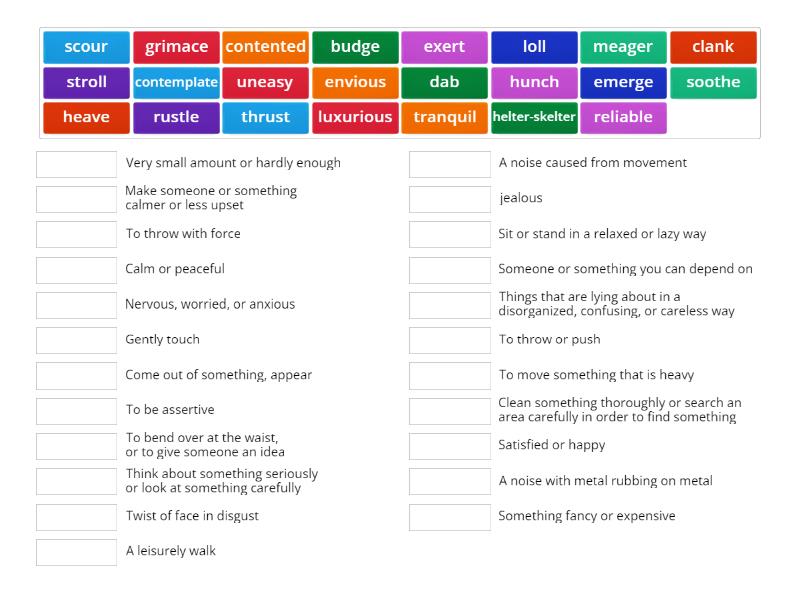Image resolution: width=800 pixels, height=600 pixels.
Task: Select the 'budge' tile
Action: [355, 46]
